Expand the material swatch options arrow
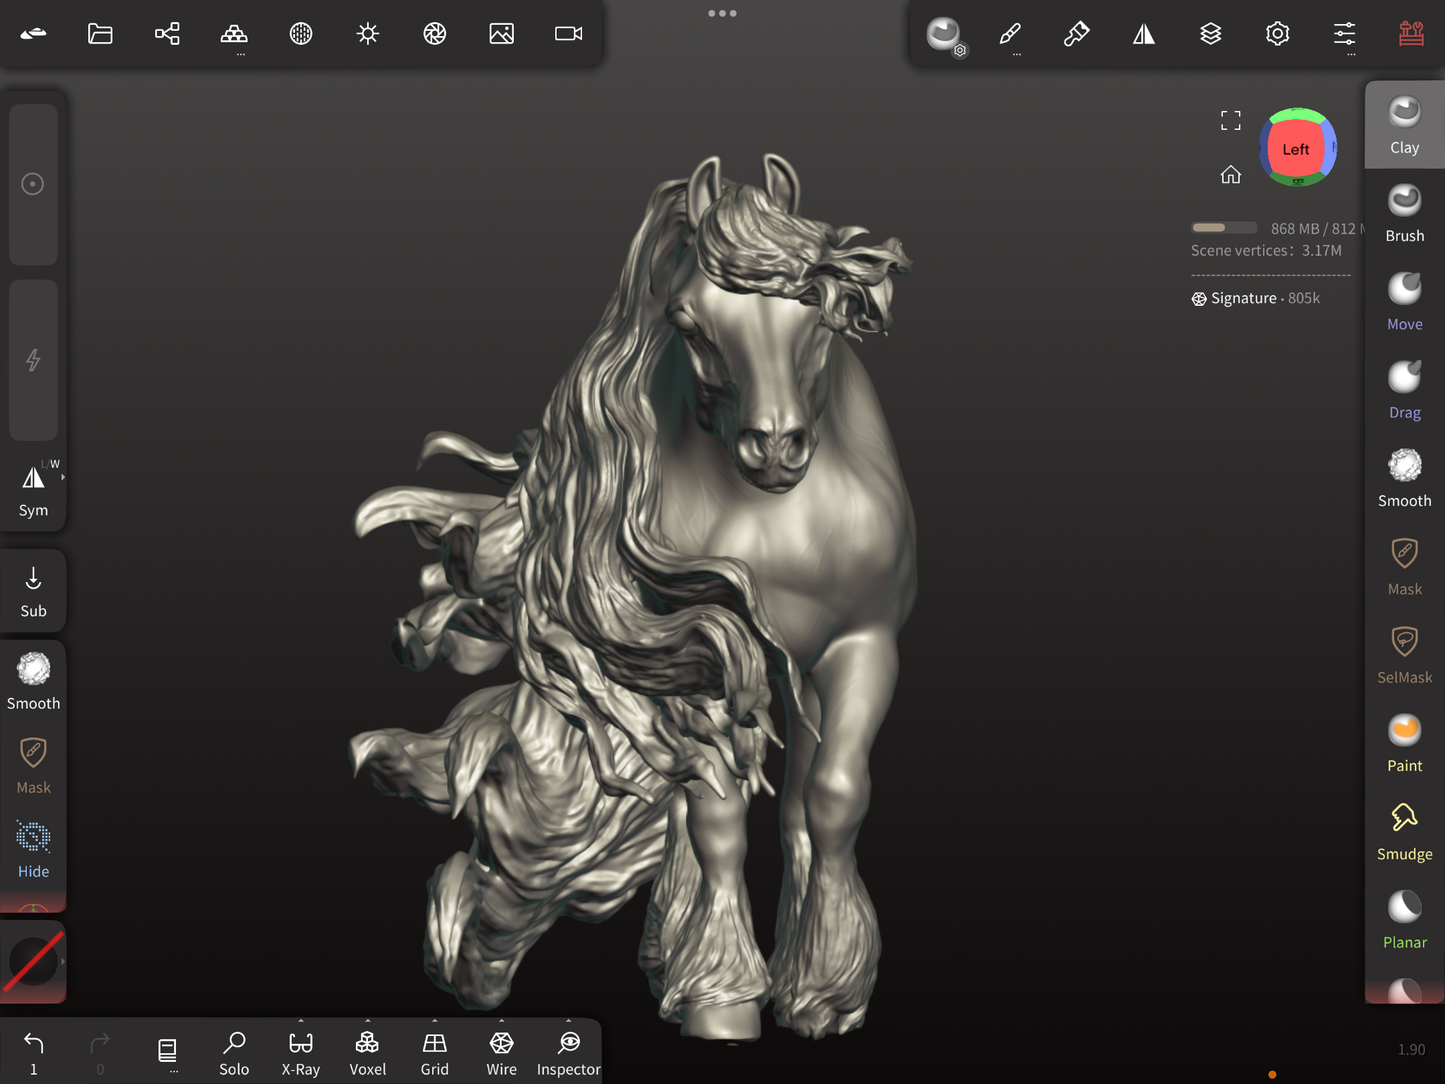1445x1084 pixels. (x=63, y=961)
